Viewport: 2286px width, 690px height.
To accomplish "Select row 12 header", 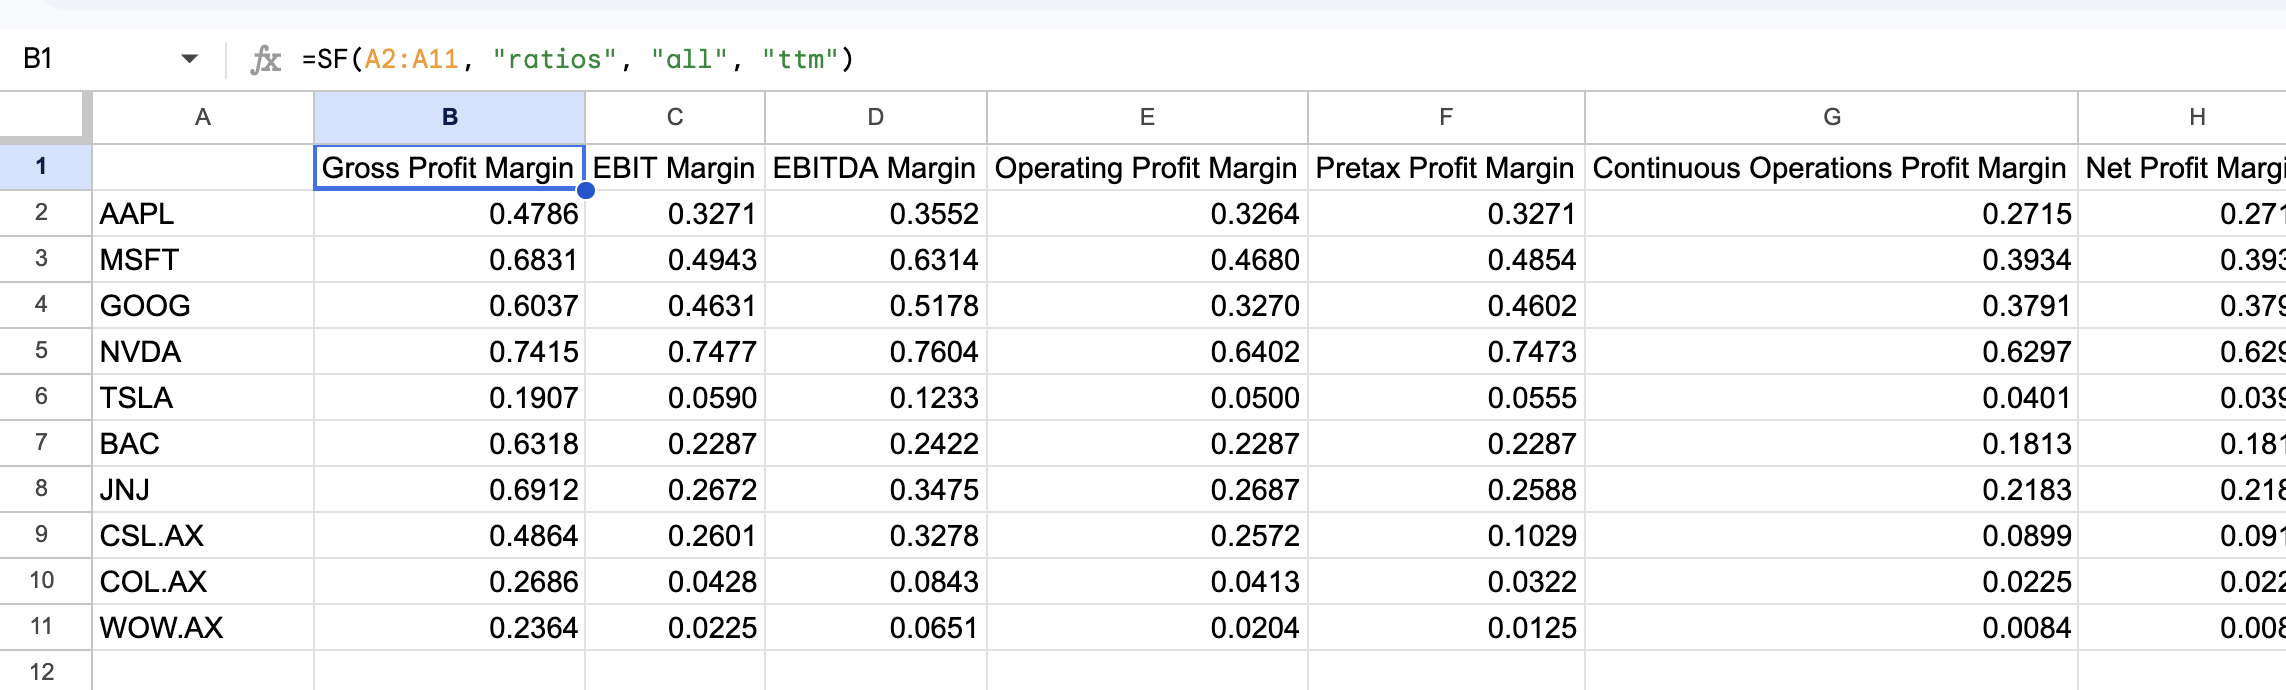I will (x=41, y=672).
